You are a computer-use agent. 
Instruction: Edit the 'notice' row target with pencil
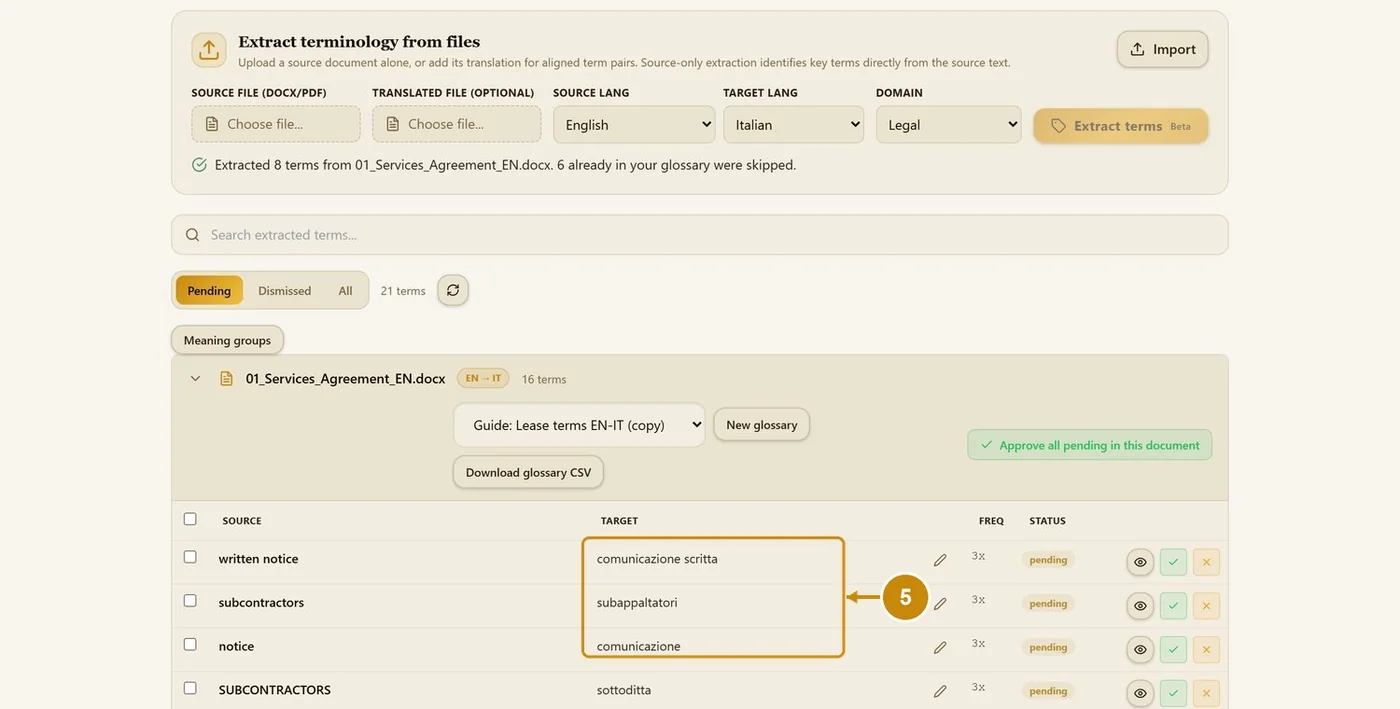click(940, 648)
